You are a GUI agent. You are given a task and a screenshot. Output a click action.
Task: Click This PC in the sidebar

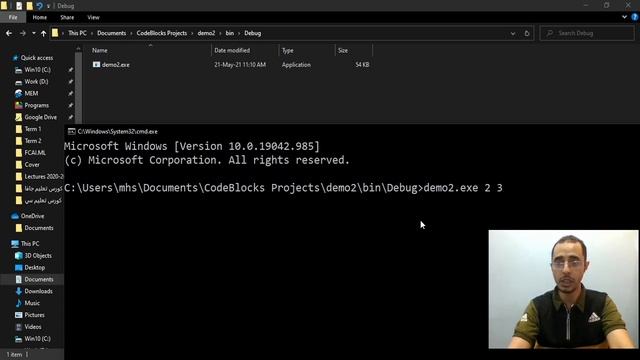pos(30,244)
